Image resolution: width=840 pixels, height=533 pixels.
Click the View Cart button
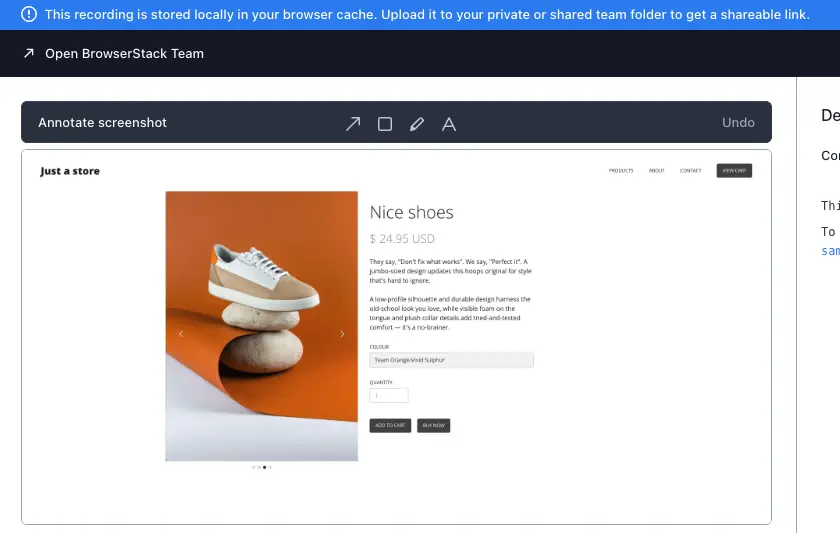(x=734, y=171)
